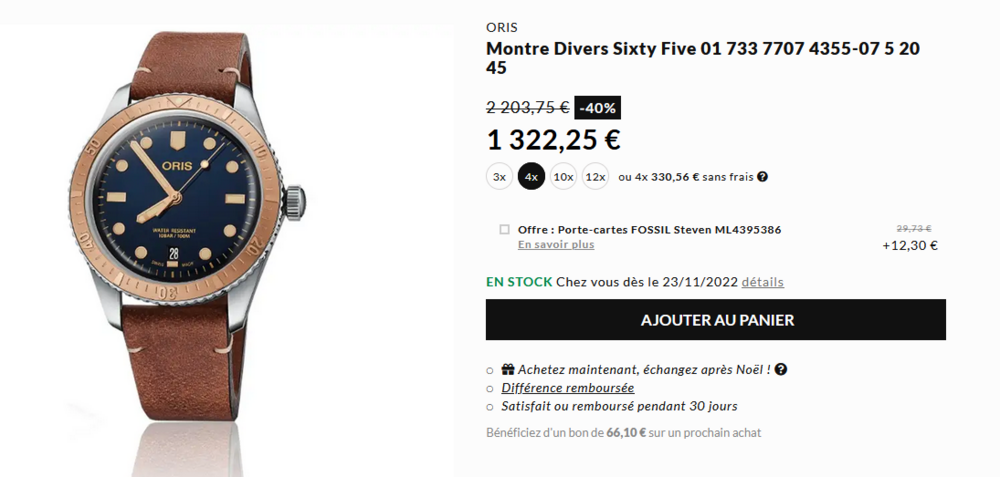
Task: Click "Satisfait ou remboursé pendant 30 jours"
Action: pyautogui.click(x=619, y=406)
